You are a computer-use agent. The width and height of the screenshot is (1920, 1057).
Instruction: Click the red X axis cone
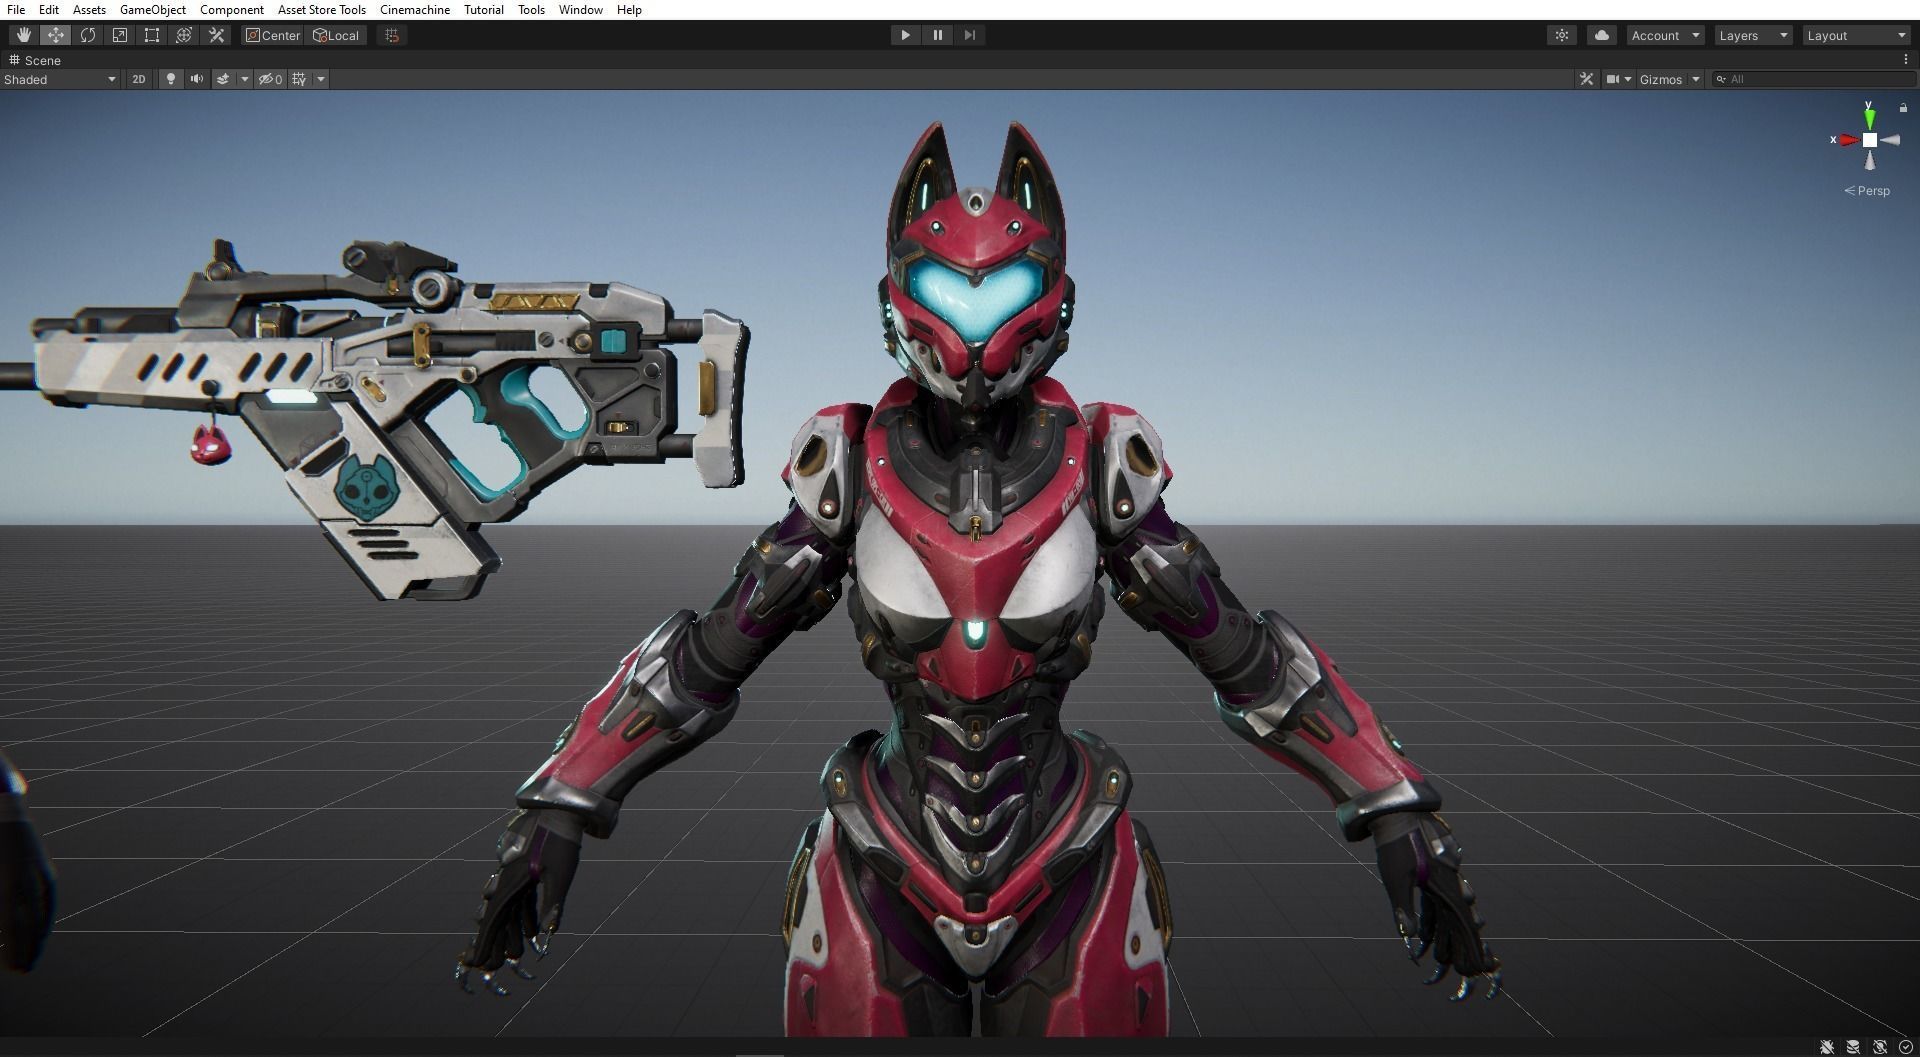1848,140
